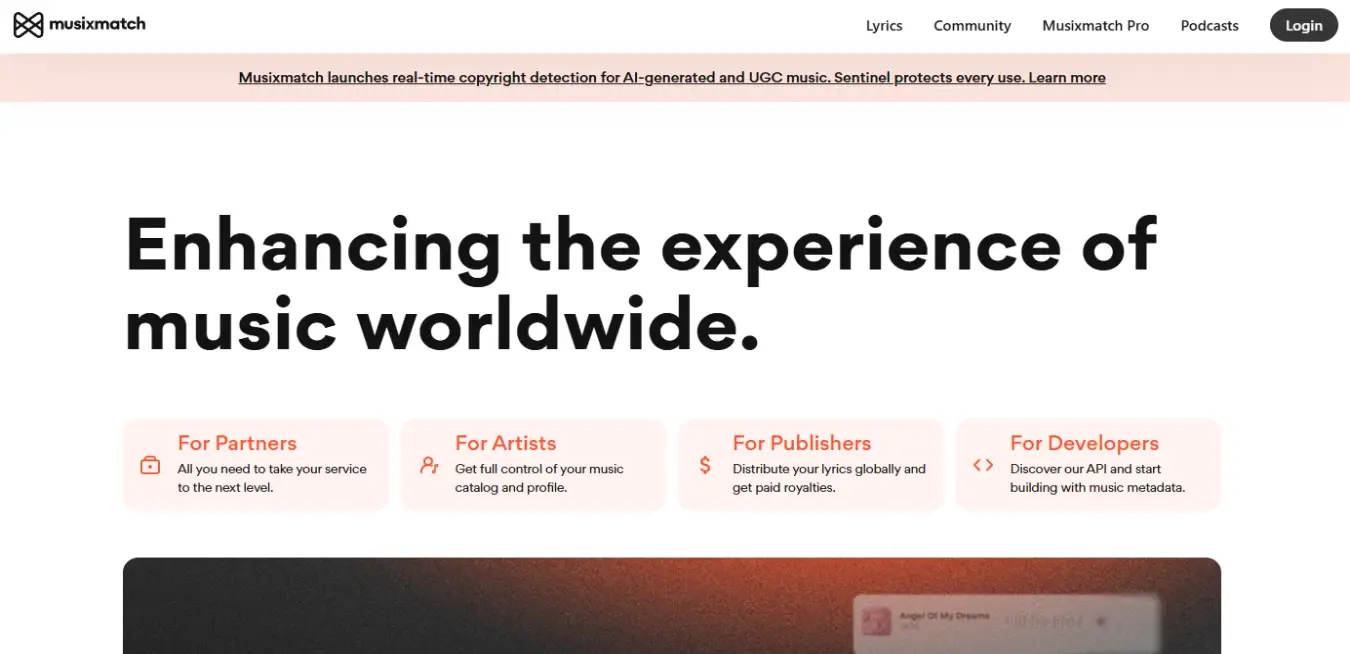1350x654 pixels.
Task: Open the Lyrics menu item
Action: [884, 26]
